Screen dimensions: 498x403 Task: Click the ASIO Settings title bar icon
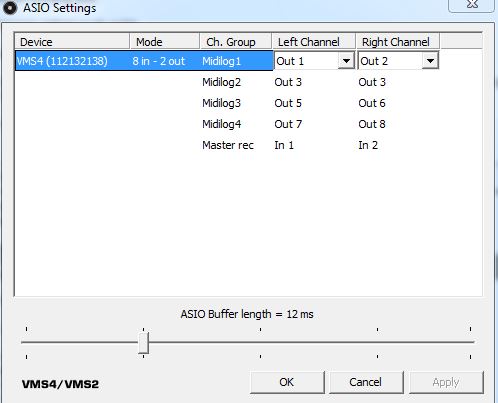9,8
